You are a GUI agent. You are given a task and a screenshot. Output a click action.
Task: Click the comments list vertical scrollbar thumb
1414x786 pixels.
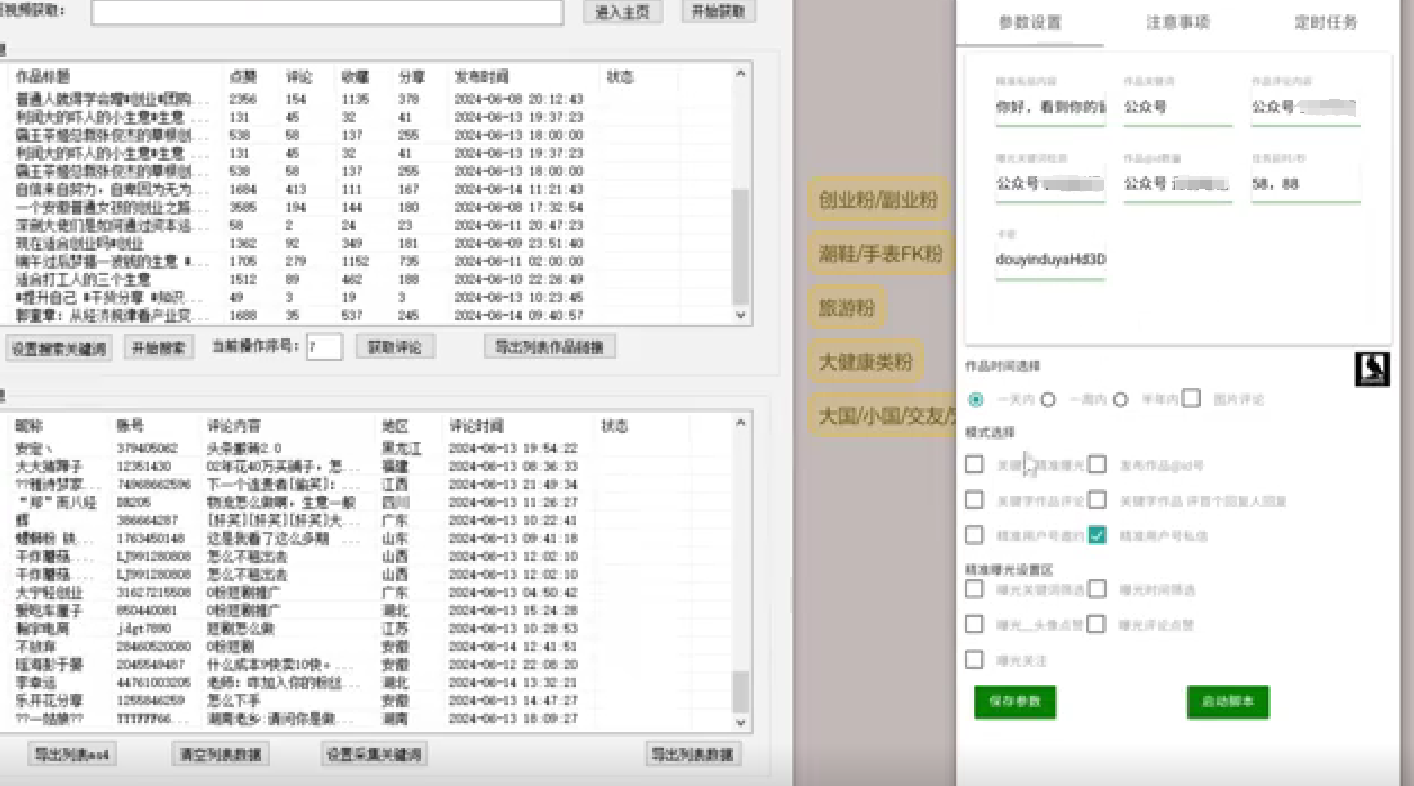coord(741,690)
